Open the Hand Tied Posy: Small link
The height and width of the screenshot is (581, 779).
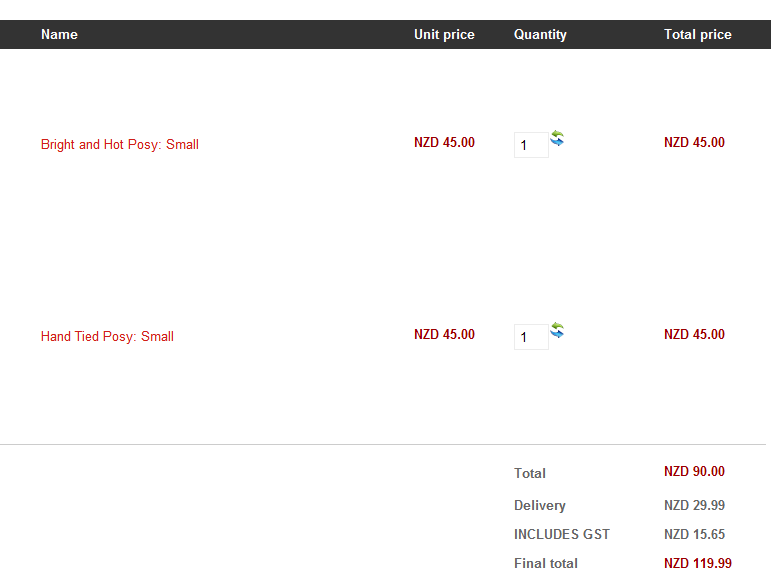point(107,336)
